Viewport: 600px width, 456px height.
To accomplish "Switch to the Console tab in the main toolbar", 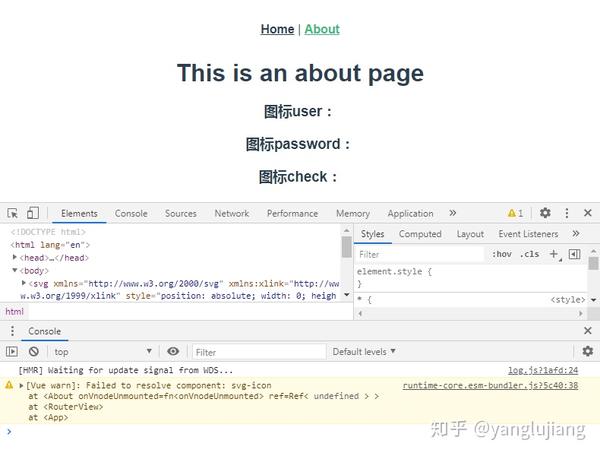I will [131, 213].
